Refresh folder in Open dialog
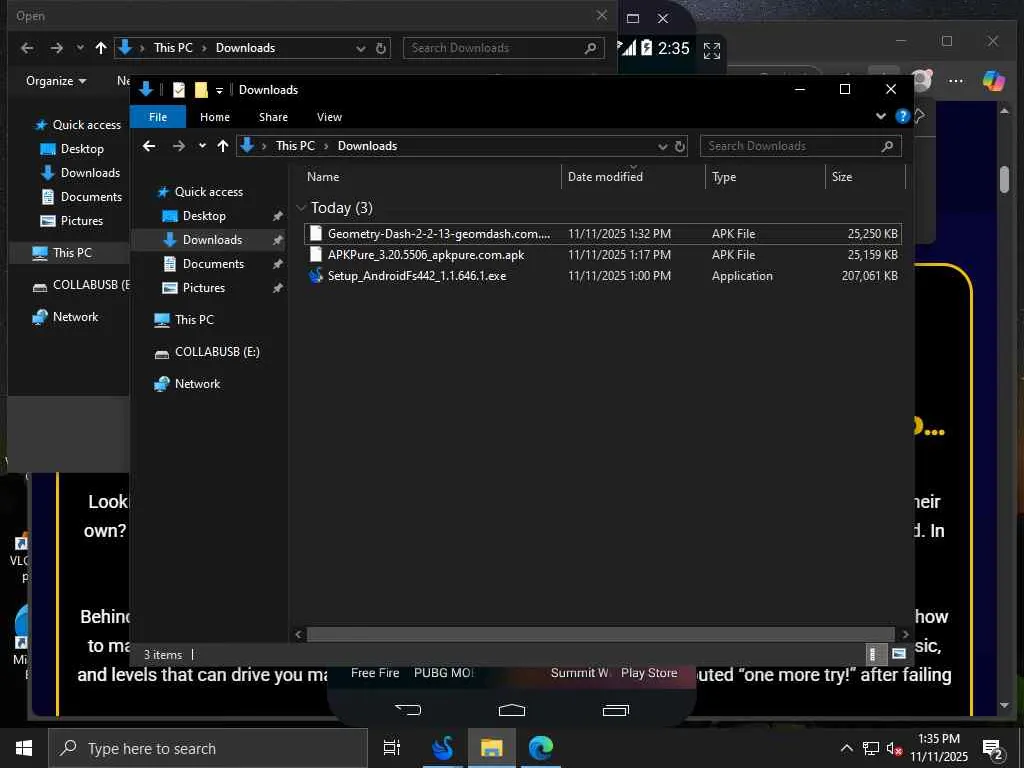Screen dimensions: 1024x768 [381, 48]
